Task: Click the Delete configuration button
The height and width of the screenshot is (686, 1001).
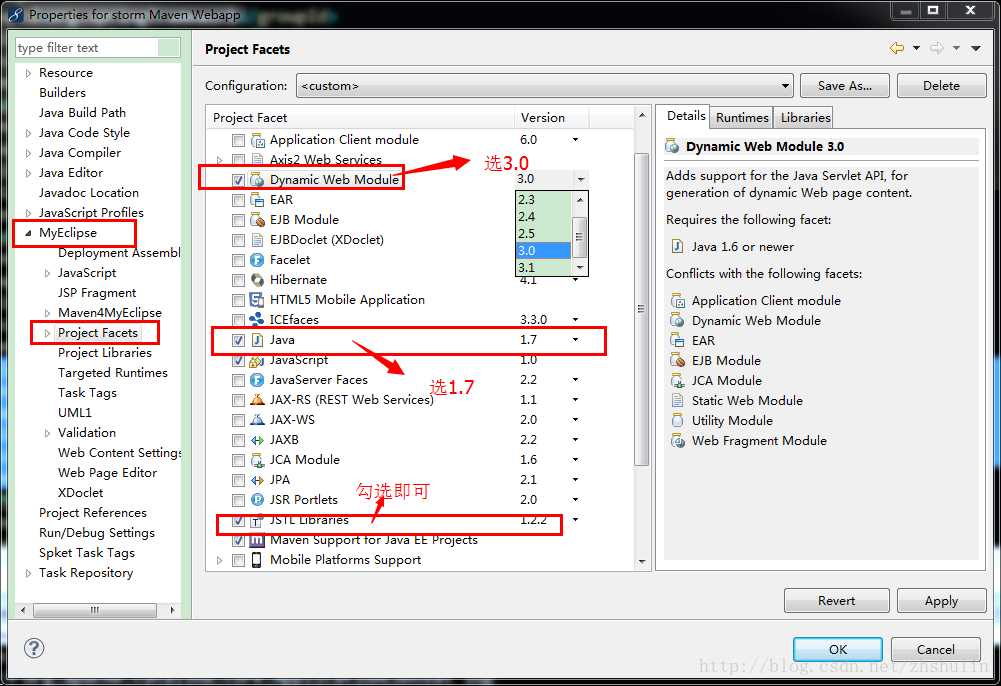Action: click(941, 86)
